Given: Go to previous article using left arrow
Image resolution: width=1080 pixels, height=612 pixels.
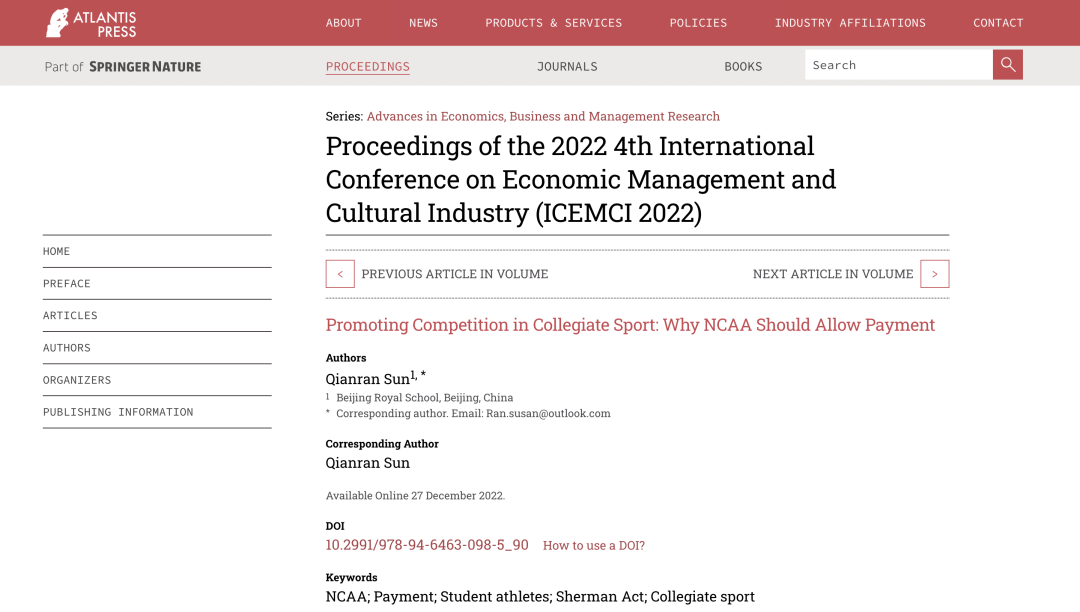Looking at the screenshot, I should pyautogui.click(x=340, y=274).
